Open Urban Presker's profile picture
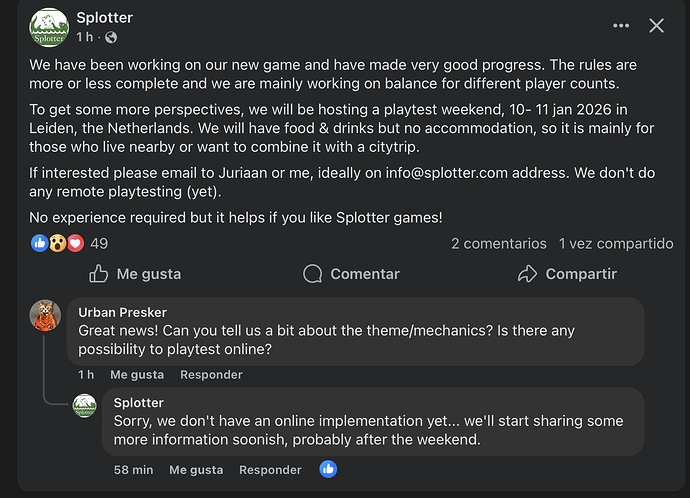The image size is (690, 498). pos(46,315)
